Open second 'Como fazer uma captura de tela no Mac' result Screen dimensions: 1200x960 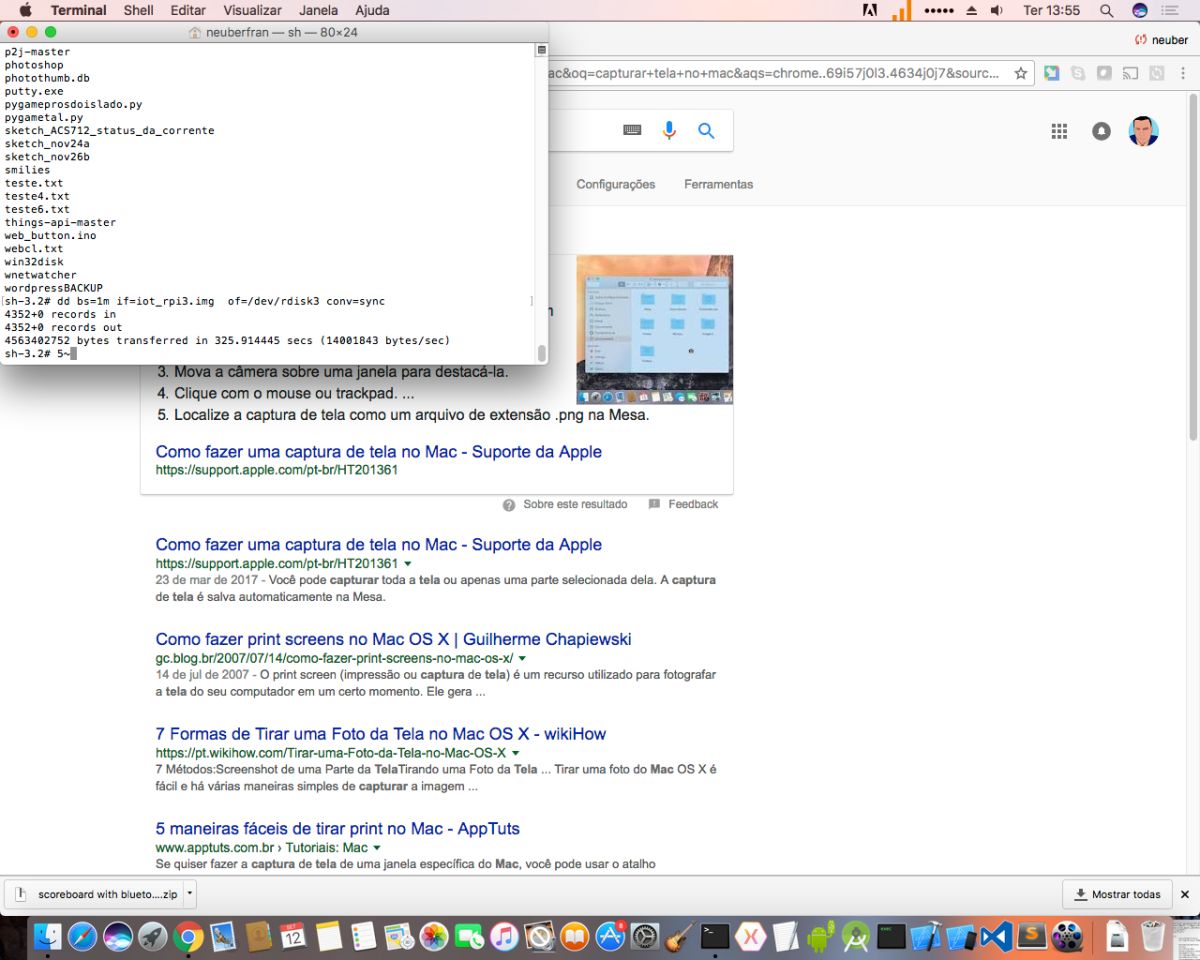click(x=379, y=544)
